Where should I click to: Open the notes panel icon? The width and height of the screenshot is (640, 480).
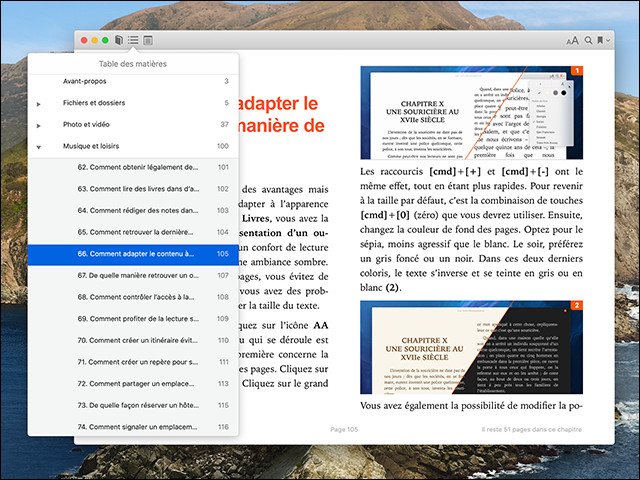148,40
